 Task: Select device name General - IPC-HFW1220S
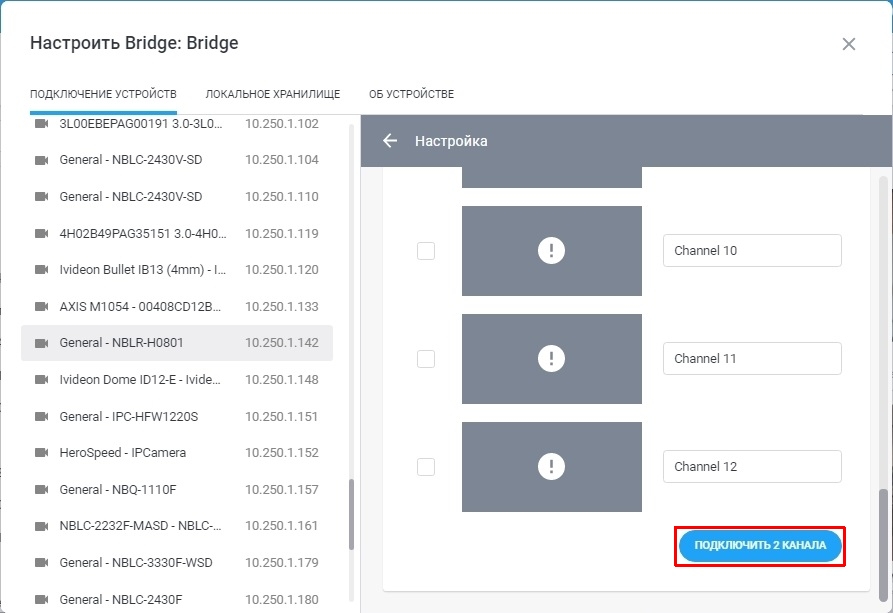(129, 416)
